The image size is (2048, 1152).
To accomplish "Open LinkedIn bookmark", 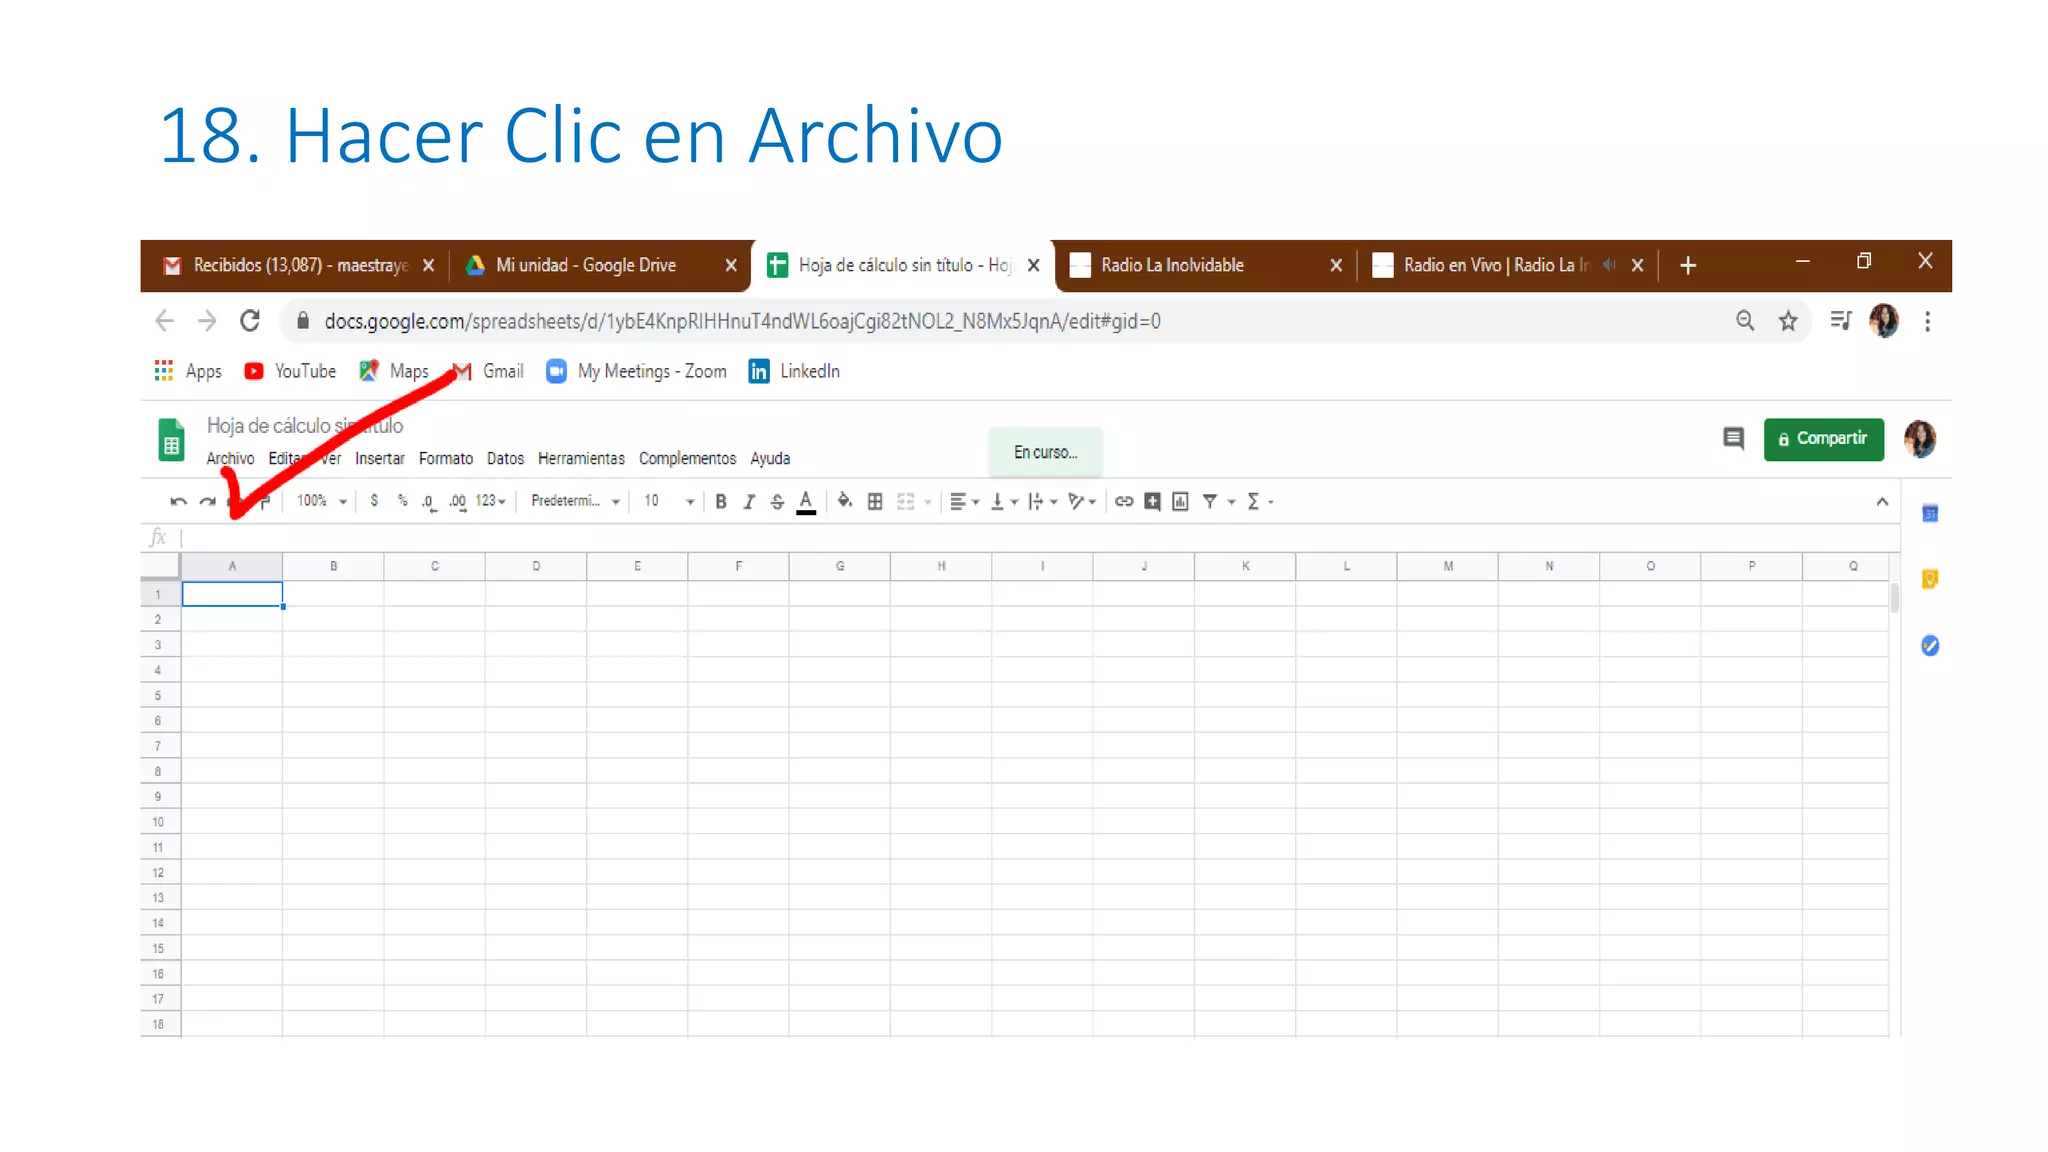I will 794,371.
